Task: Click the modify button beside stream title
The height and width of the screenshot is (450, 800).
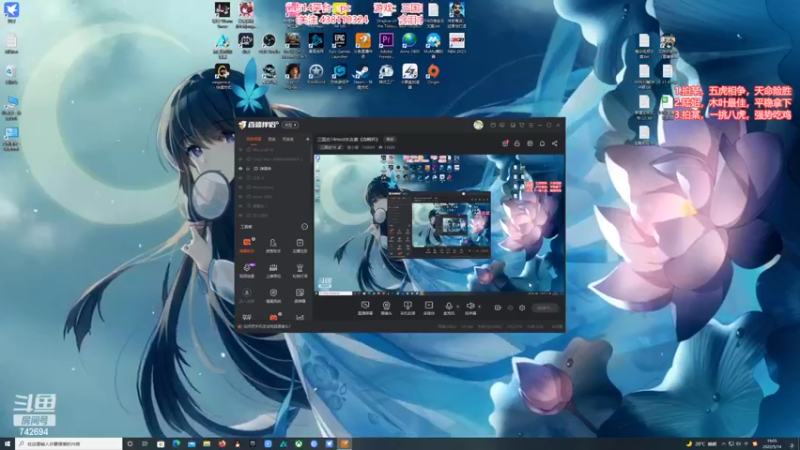Action: tap(390, 139)
